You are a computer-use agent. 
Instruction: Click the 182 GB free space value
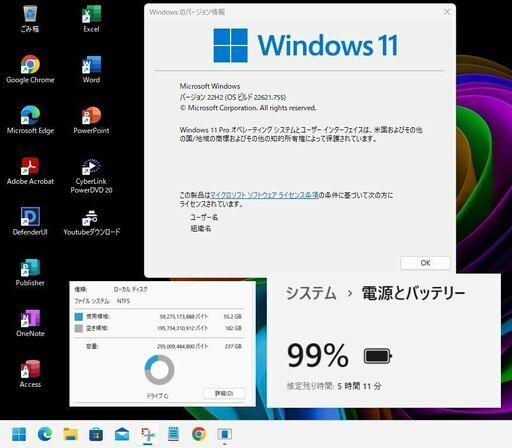tap(234, 328)
